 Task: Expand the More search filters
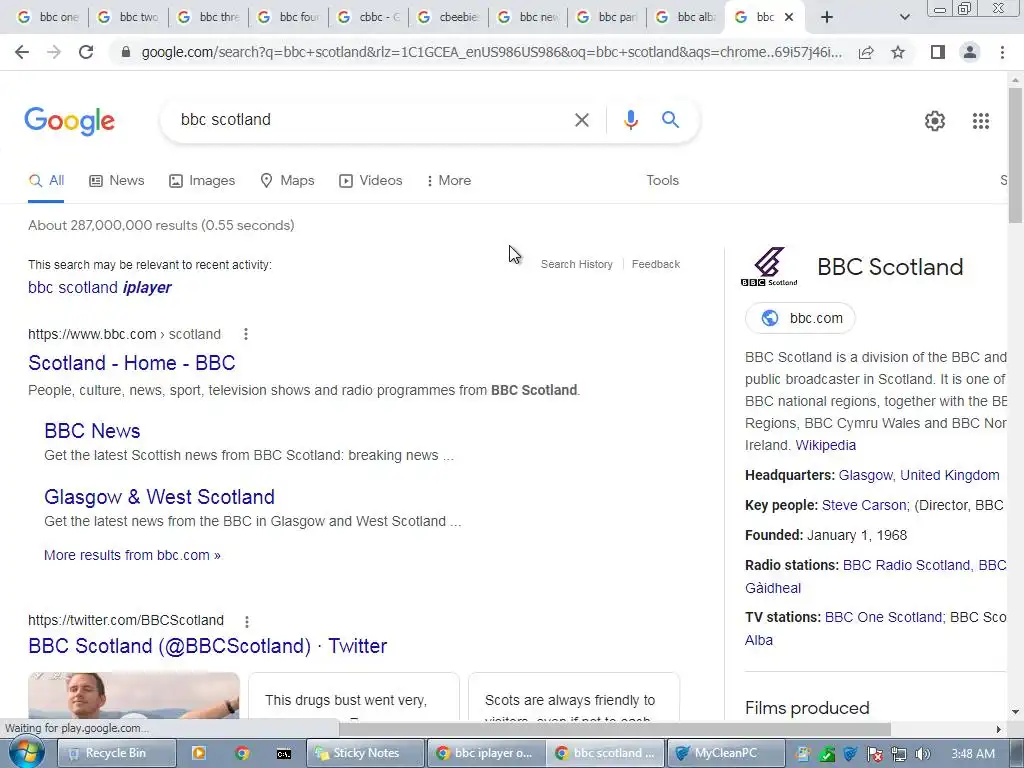pos(448,181)
